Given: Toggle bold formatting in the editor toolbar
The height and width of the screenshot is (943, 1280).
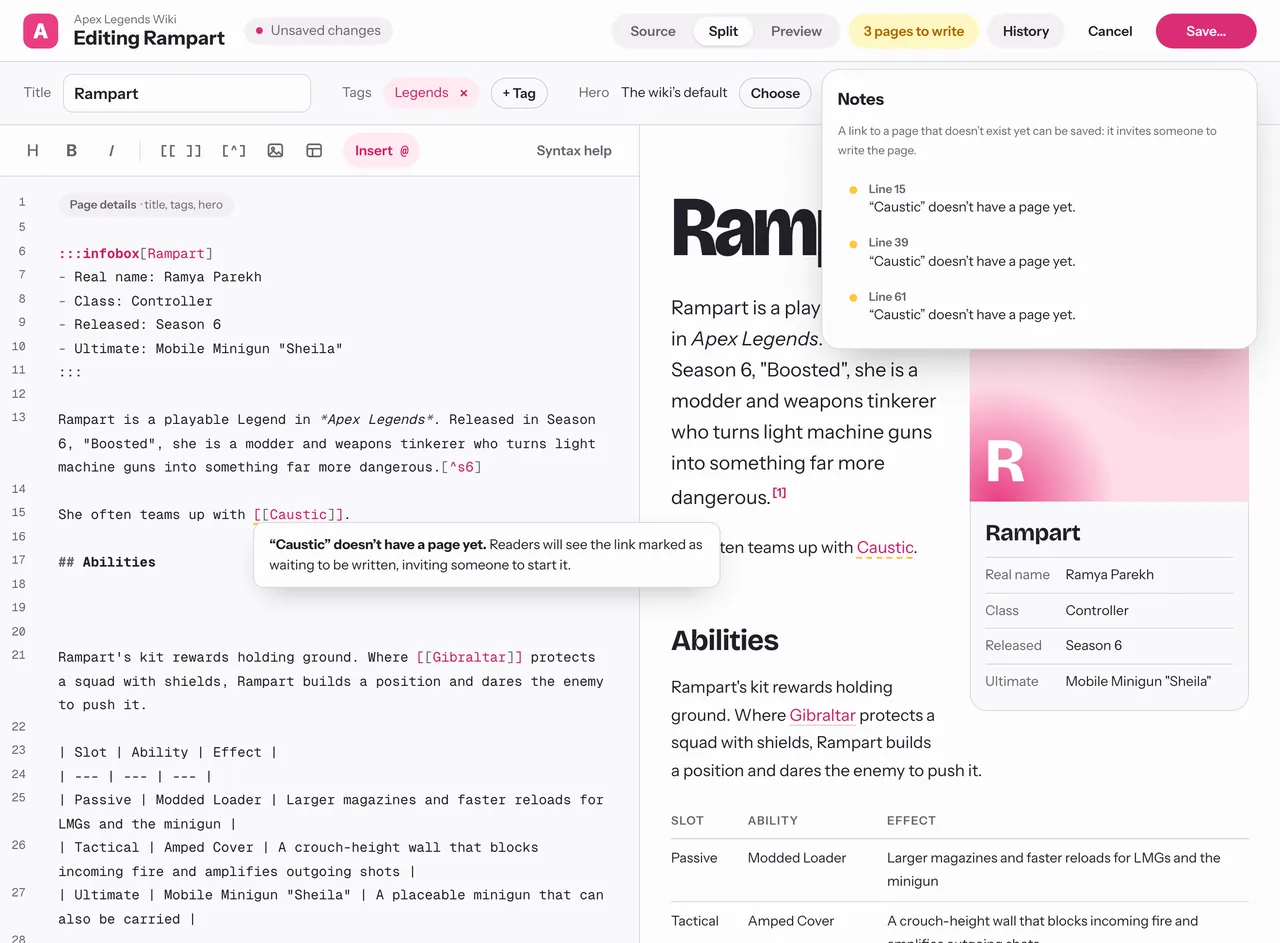Looking at the screenshot, I should 72,151.
